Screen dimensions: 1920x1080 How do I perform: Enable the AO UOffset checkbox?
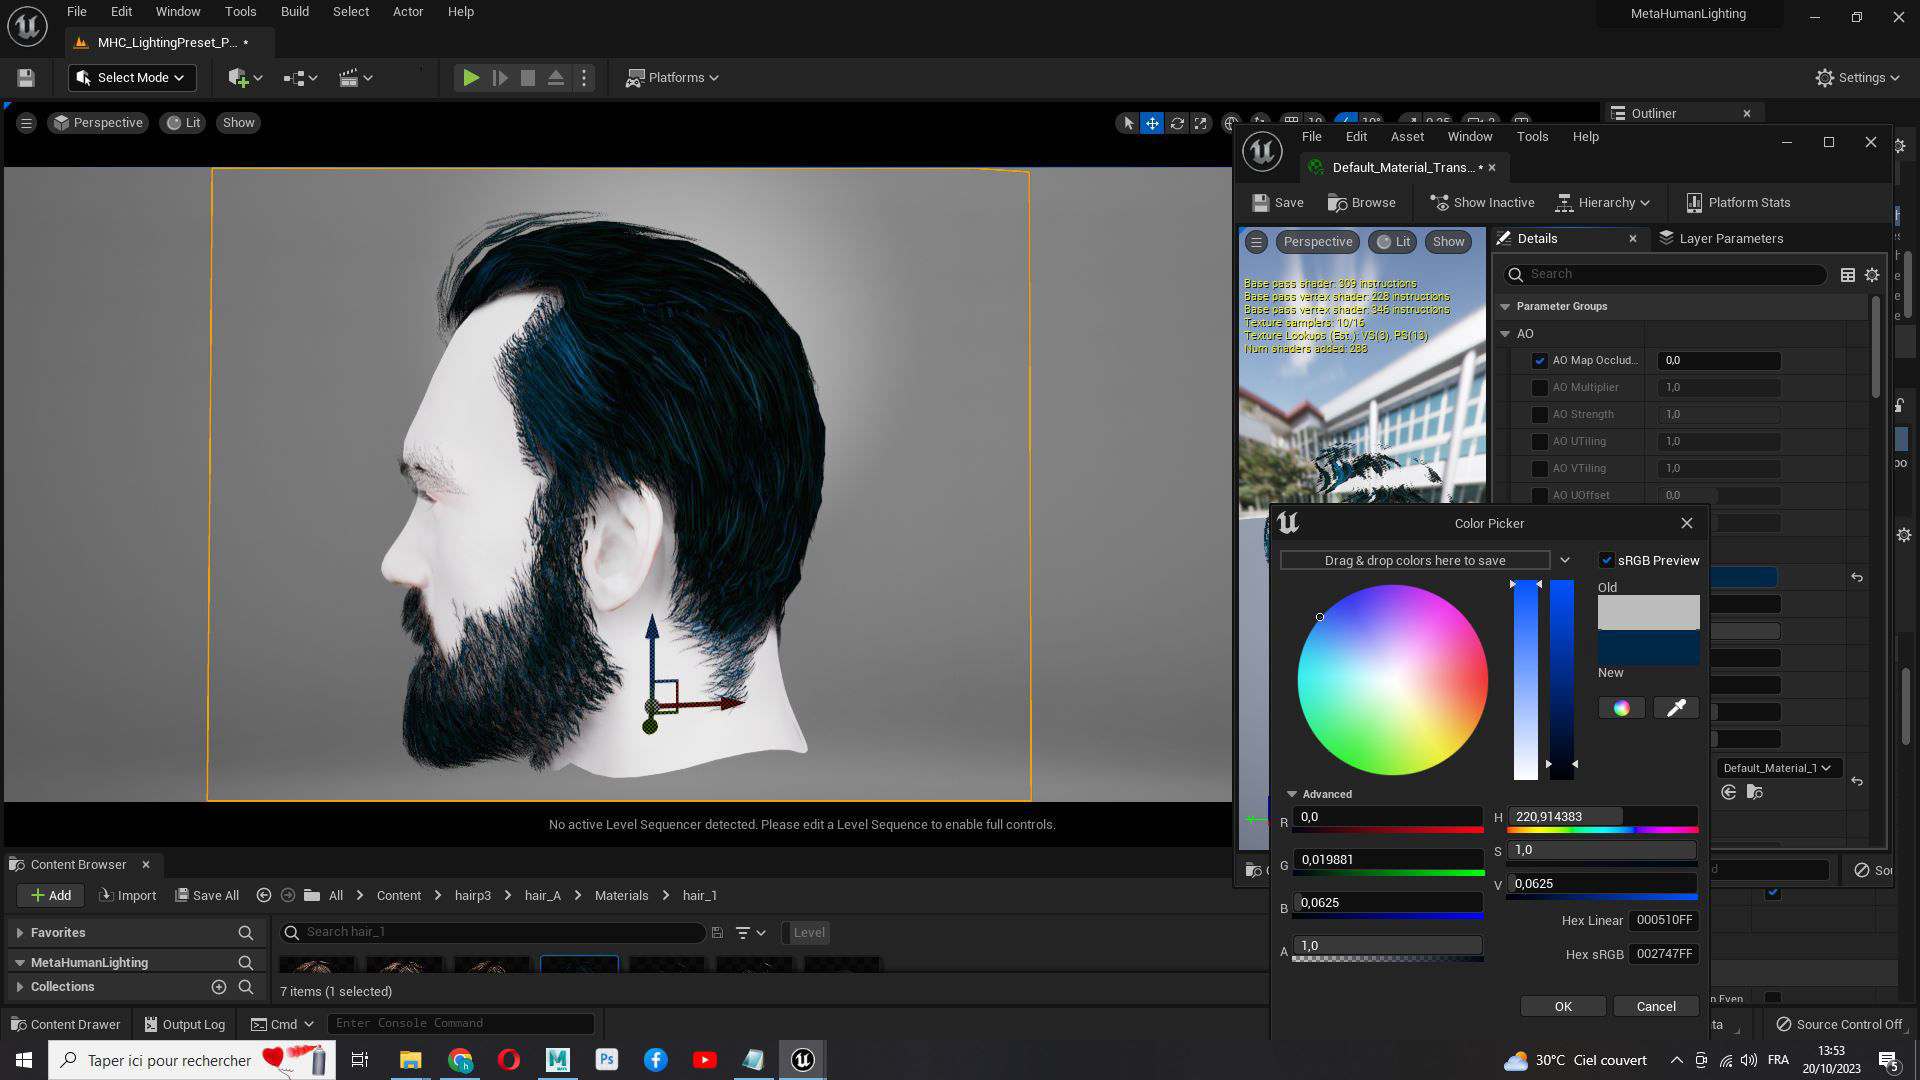point(1540,496)
